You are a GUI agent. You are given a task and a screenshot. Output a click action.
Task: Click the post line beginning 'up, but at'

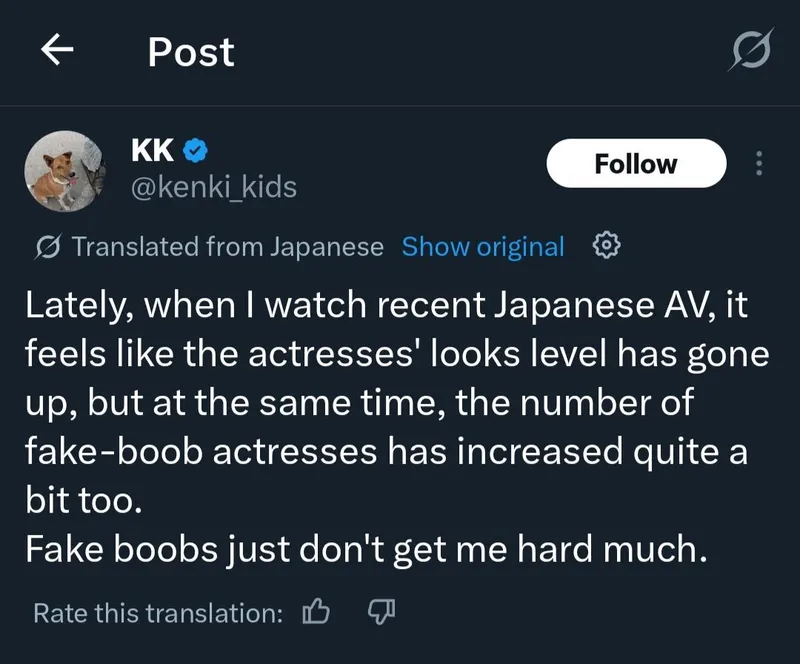pyautogui.click(x=359, y=403)
